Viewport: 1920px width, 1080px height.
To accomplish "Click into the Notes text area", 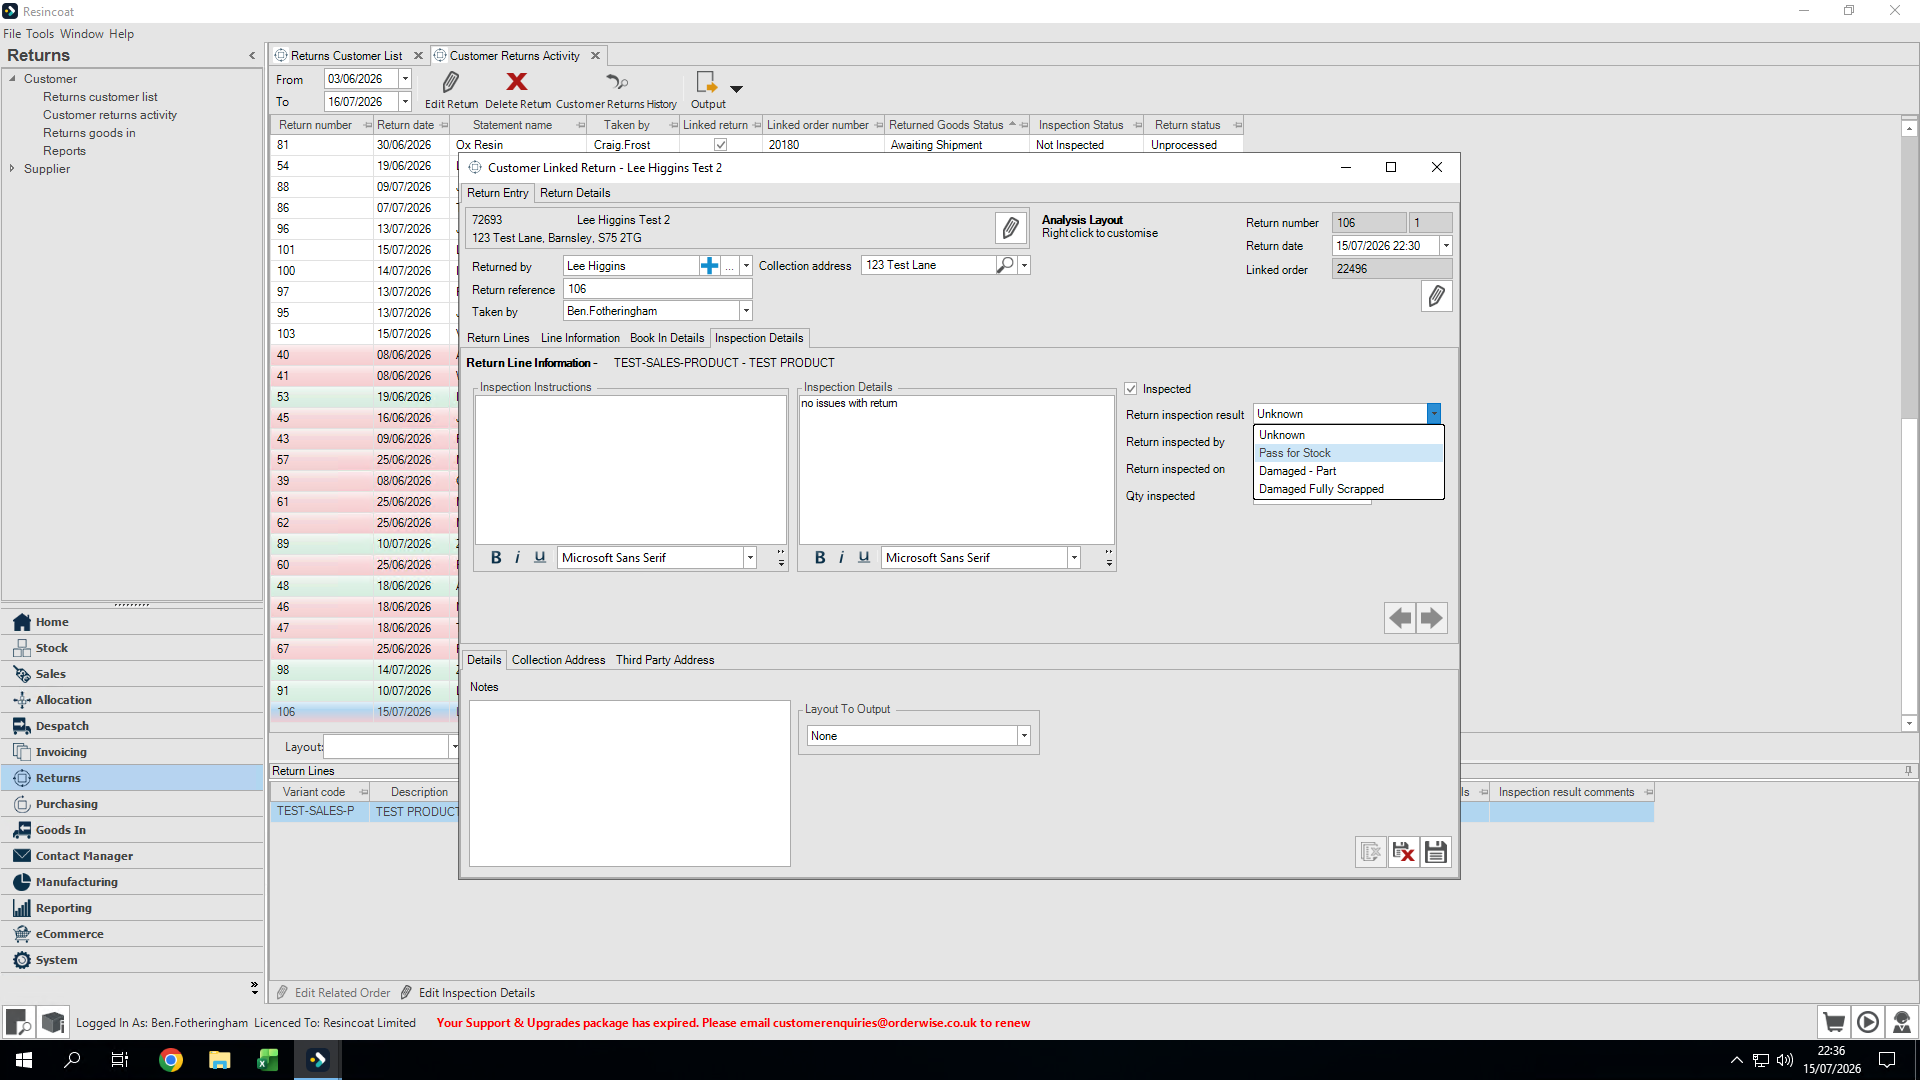I will tap(629, 783).
